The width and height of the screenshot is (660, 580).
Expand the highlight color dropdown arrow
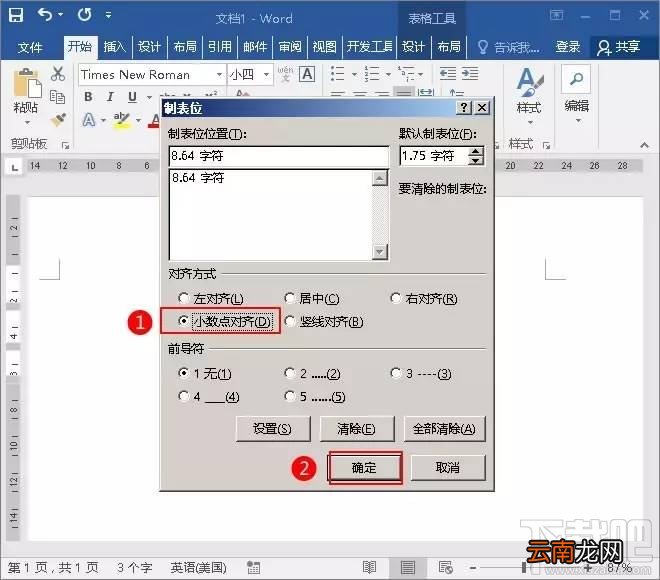(x=138, y=120)
